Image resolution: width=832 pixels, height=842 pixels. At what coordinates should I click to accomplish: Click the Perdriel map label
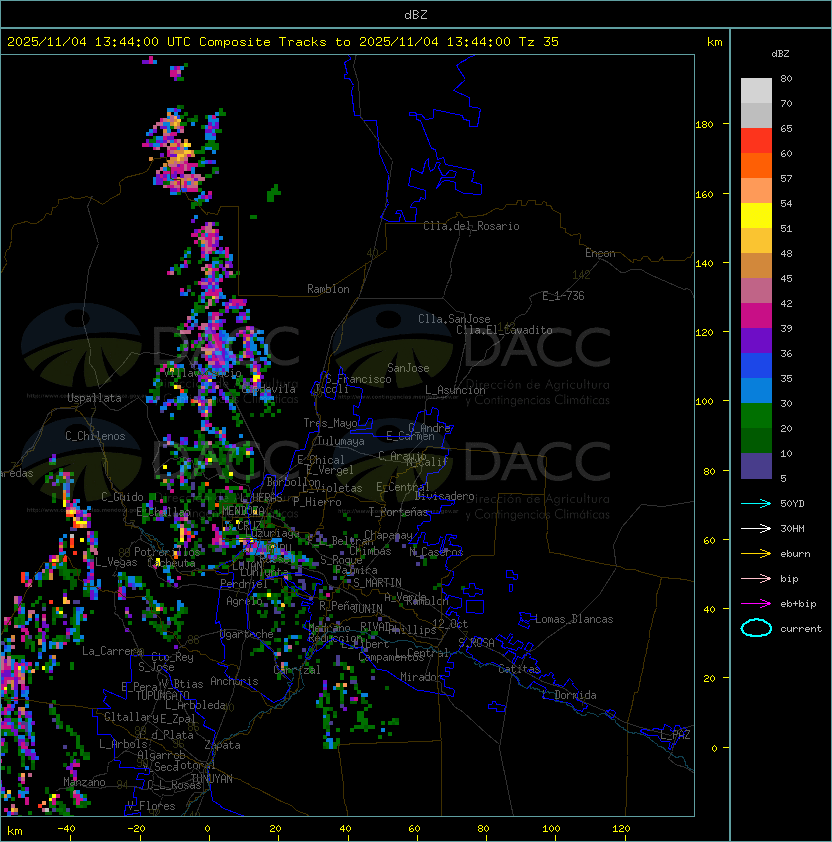pyautogui.click(x=244, y=583)
